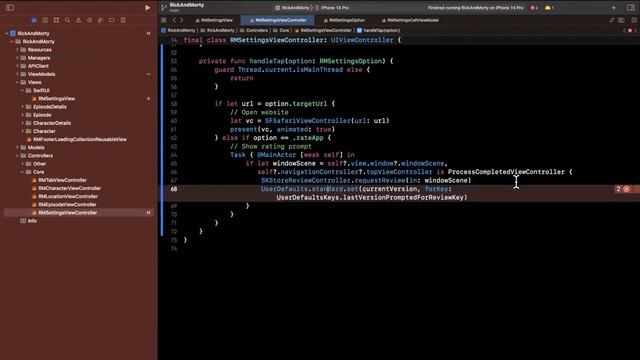Expand the CharacterDetails folder
Screen dimensions: 640x360
coord(22,123)
